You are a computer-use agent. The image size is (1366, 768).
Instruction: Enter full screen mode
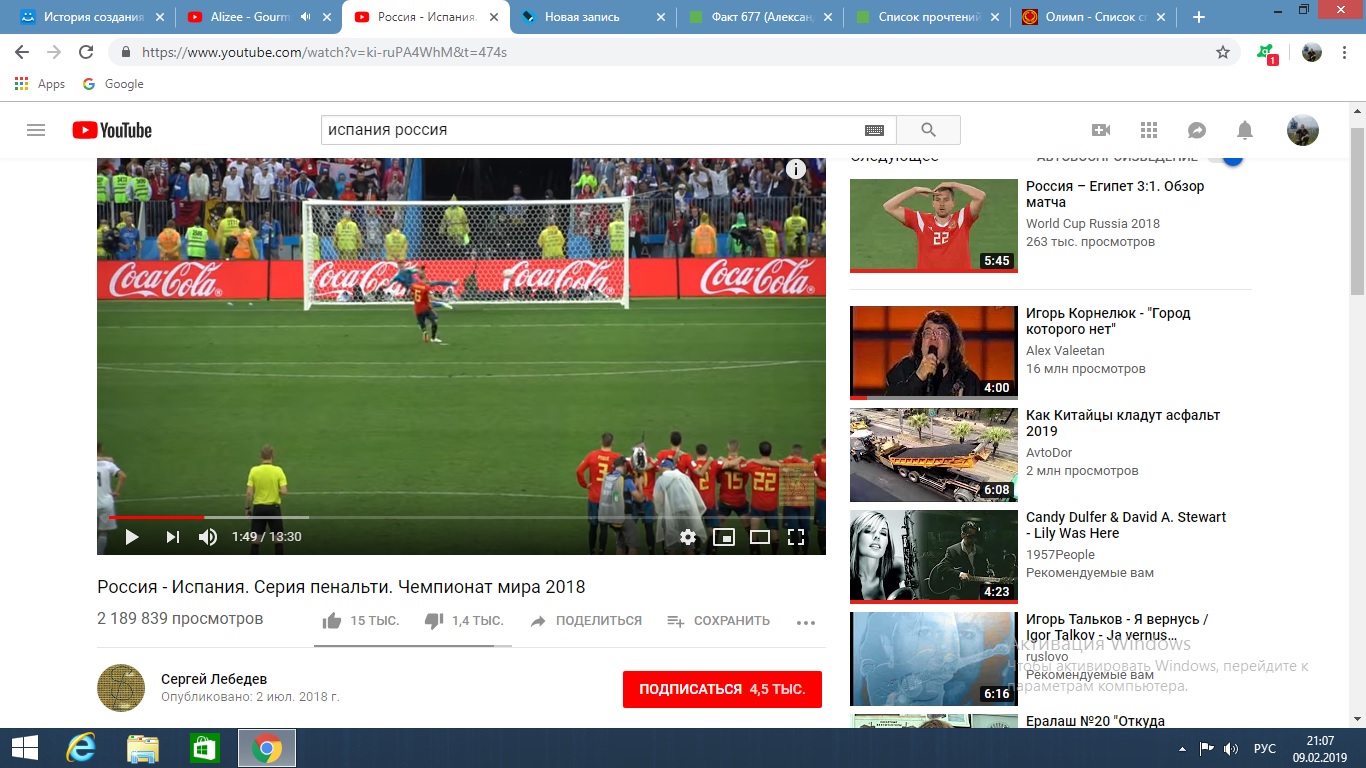point(796,537)
